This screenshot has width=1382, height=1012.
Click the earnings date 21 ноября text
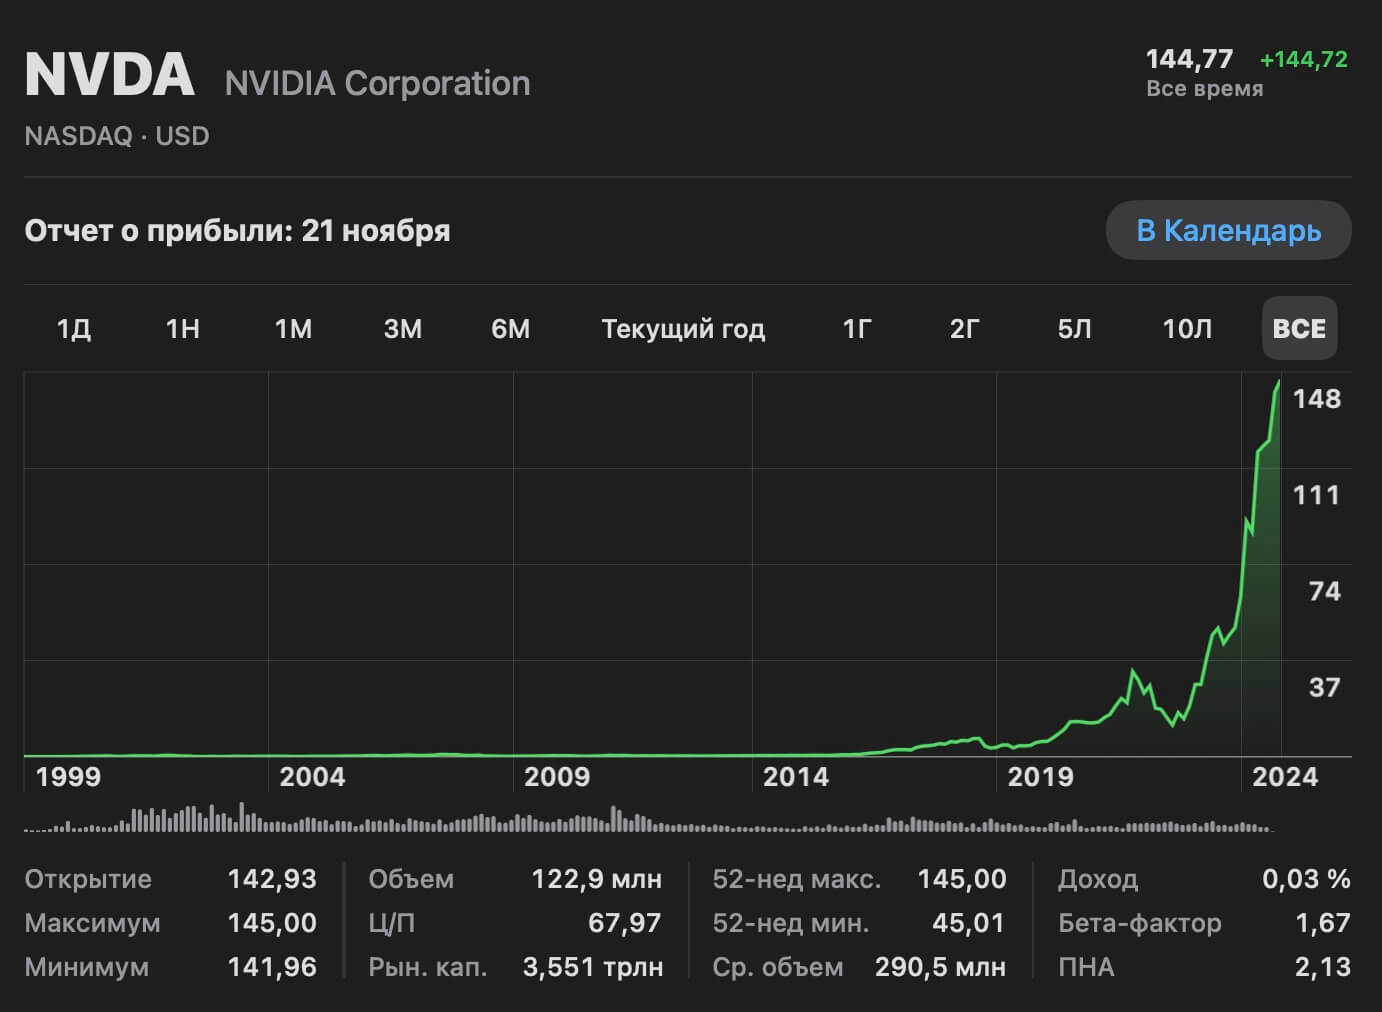pos(376,231)
